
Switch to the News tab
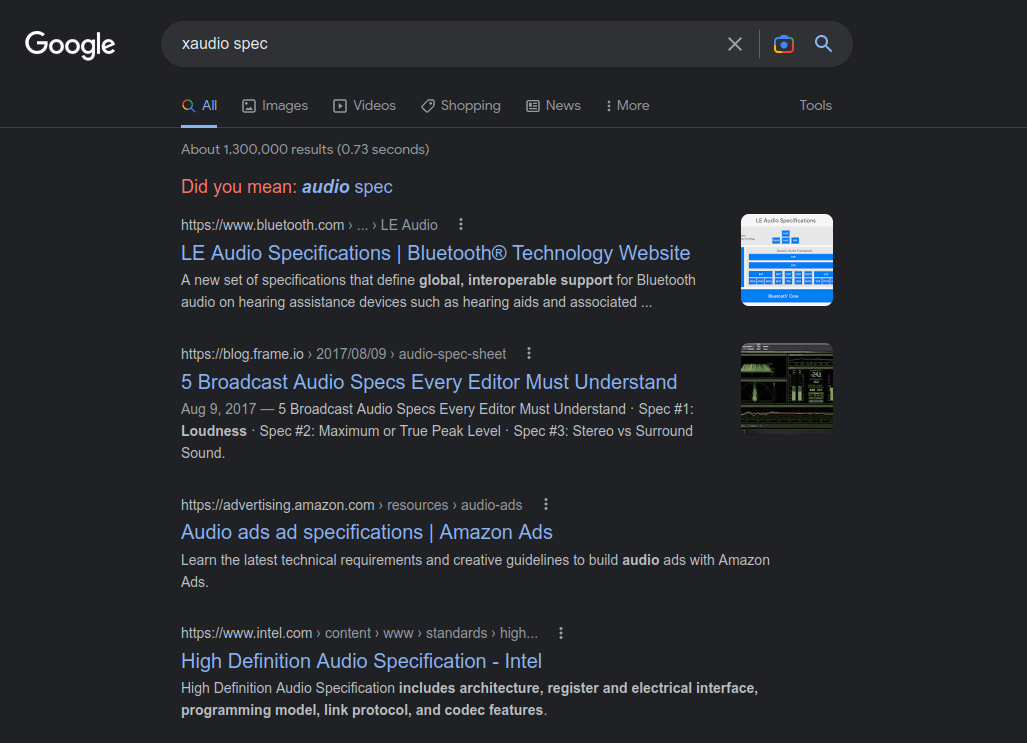point(553,105)
